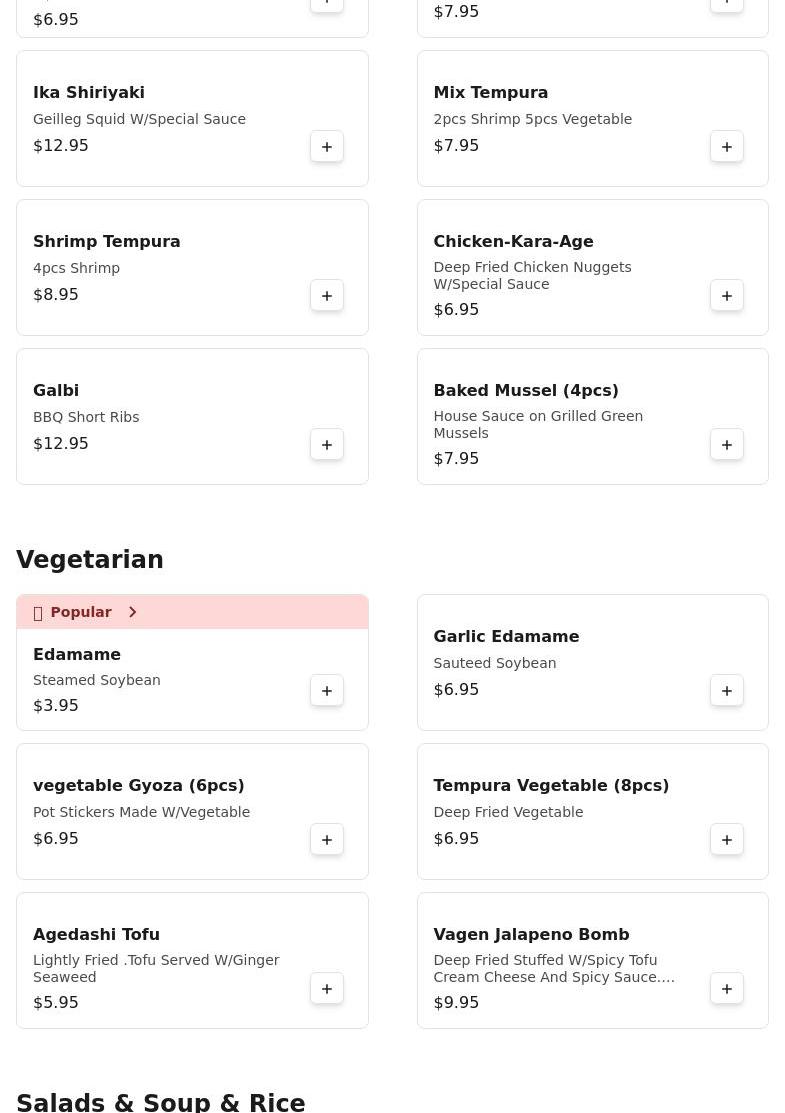Expand the Popular chevron arrow

point(132,612)
